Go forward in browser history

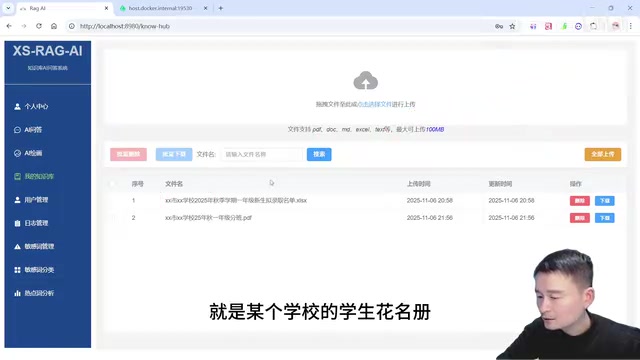click(24, 26)
